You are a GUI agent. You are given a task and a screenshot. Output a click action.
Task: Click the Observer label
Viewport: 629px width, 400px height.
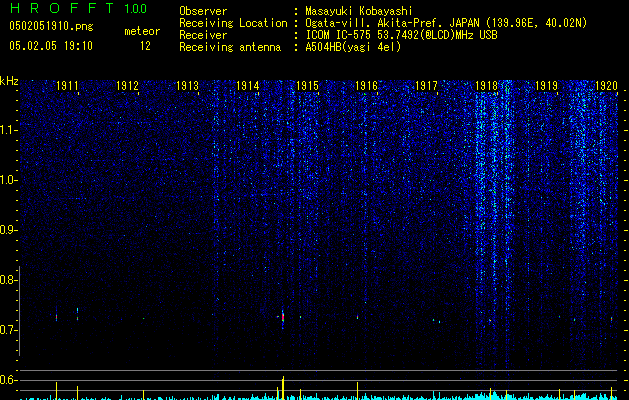point(203,11)
